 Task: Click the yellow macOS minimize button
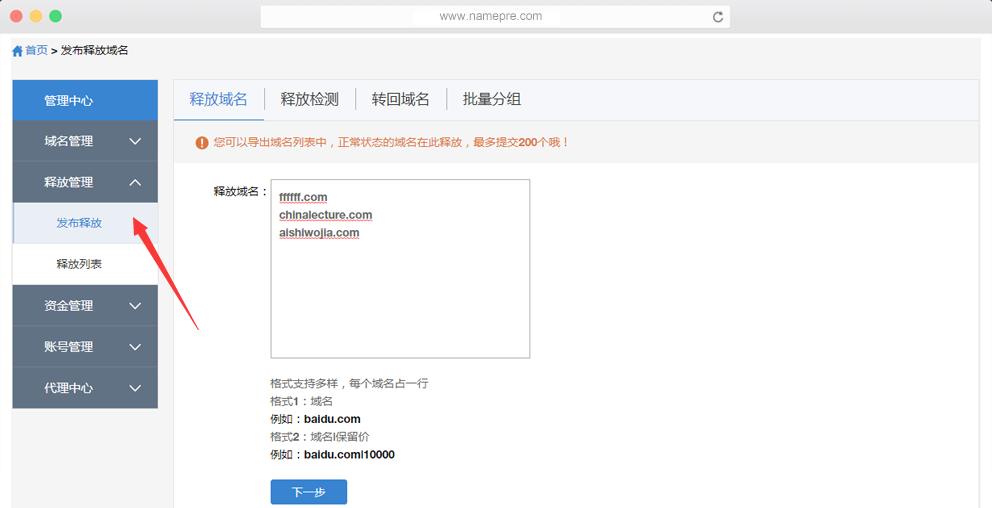click(36, 16)
